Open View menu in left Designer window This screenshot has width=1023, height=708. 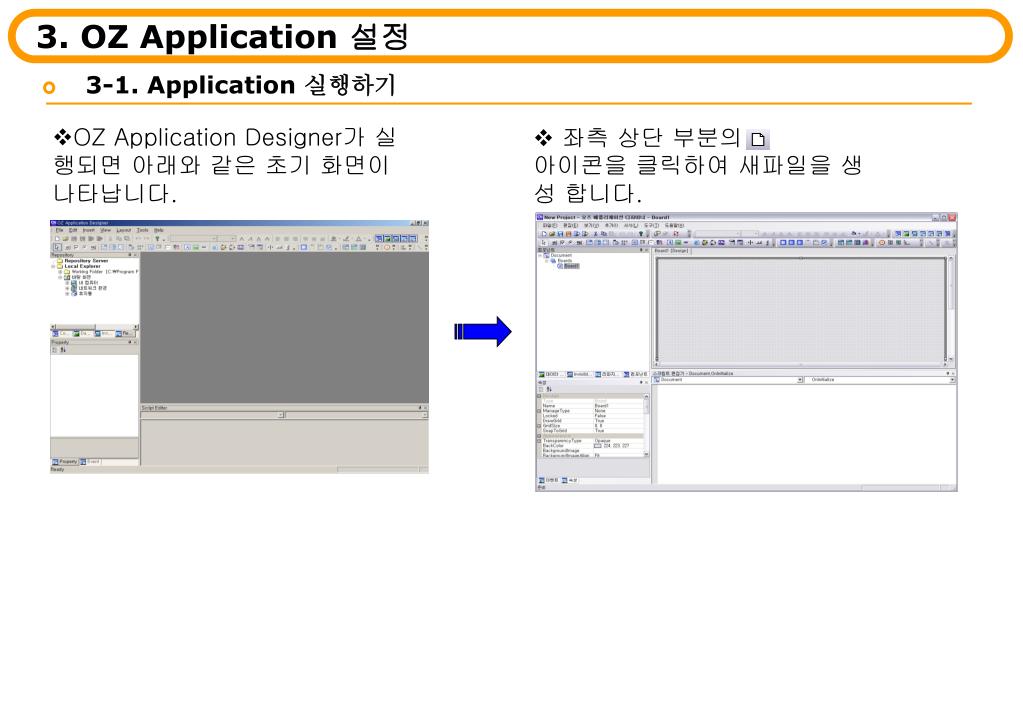tap(105, 230)
